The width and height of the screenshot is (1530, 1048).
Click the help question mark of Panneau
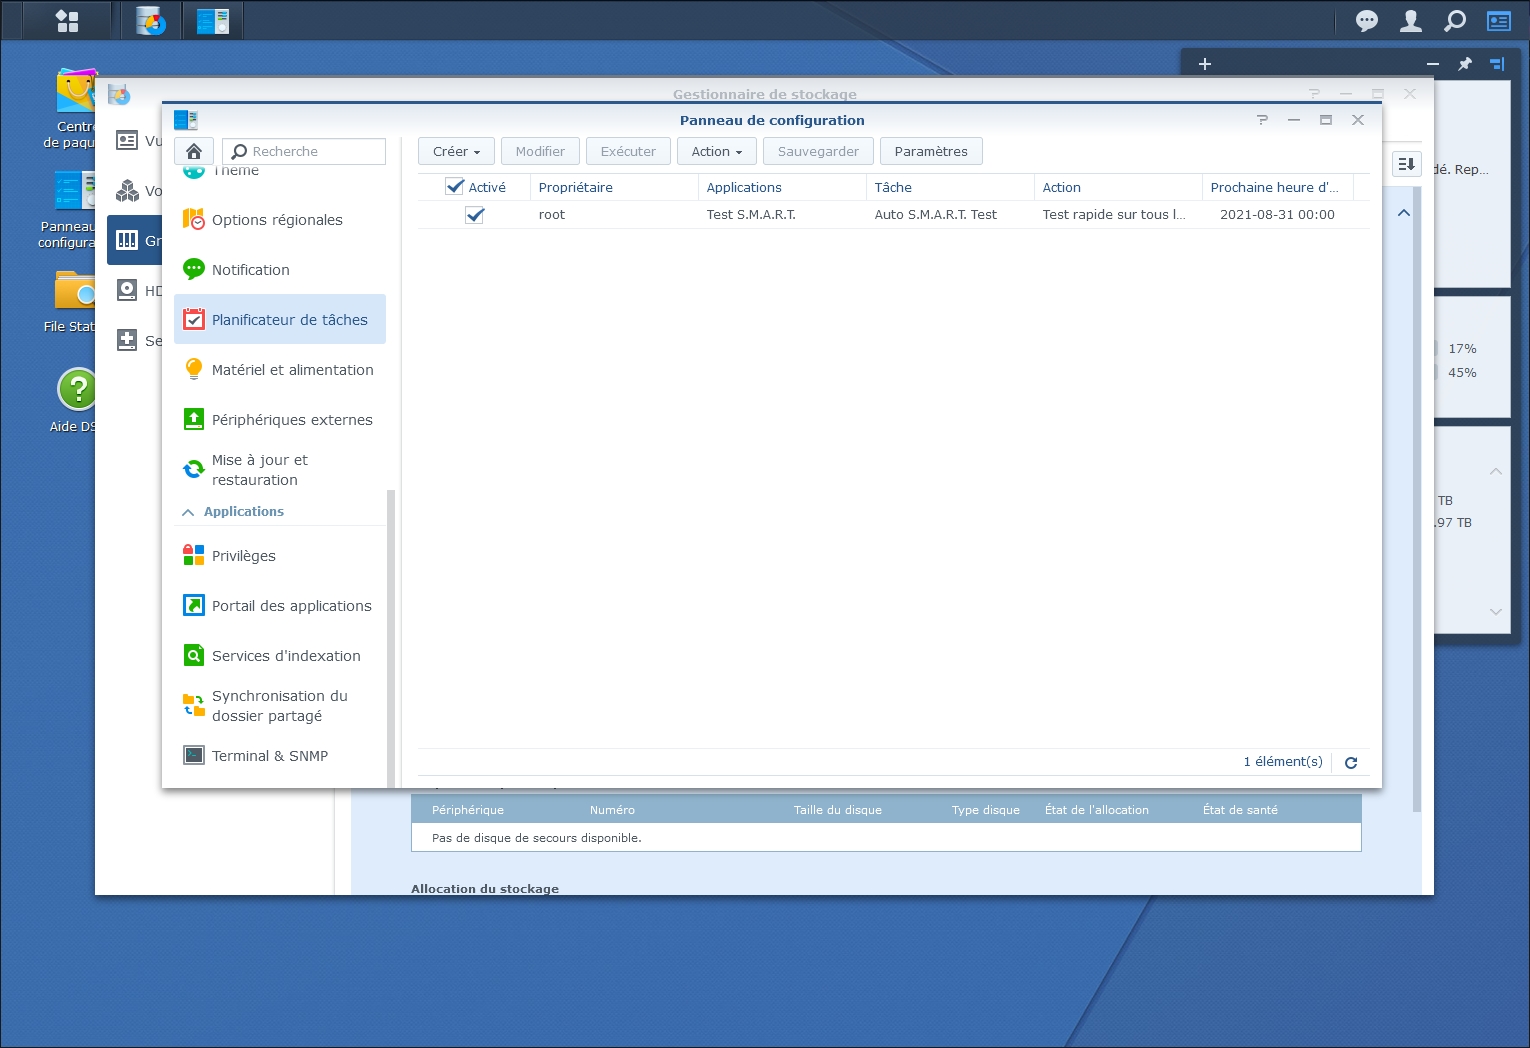click(1262, 120)
